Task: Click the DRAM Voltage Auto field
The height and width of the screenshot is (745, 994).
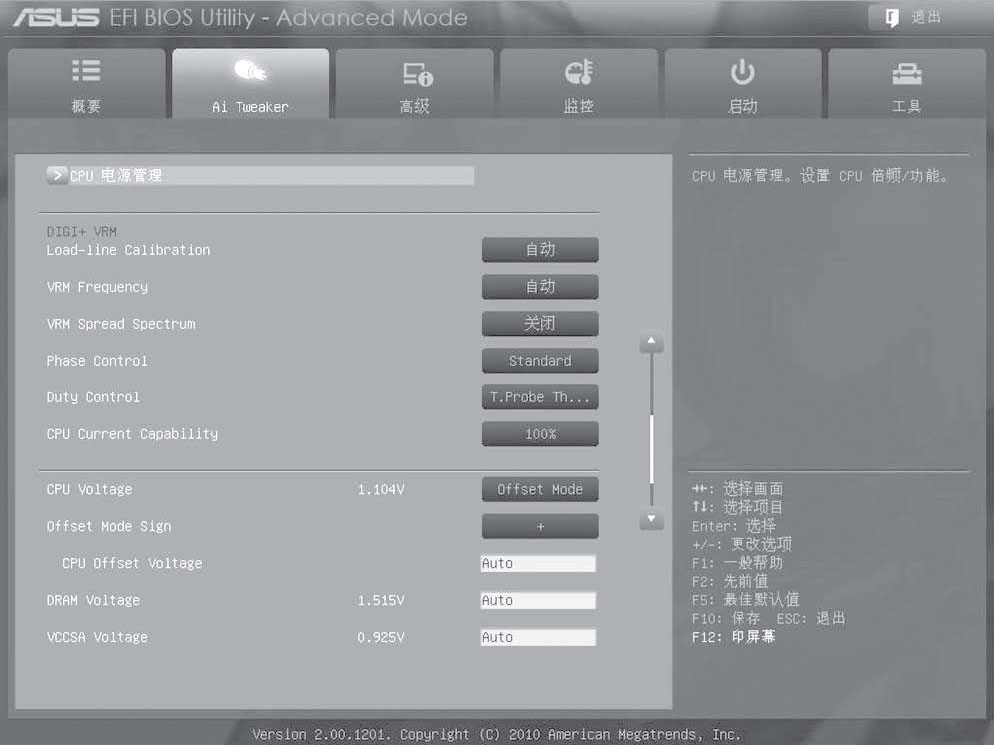Action: coord(538,600)
